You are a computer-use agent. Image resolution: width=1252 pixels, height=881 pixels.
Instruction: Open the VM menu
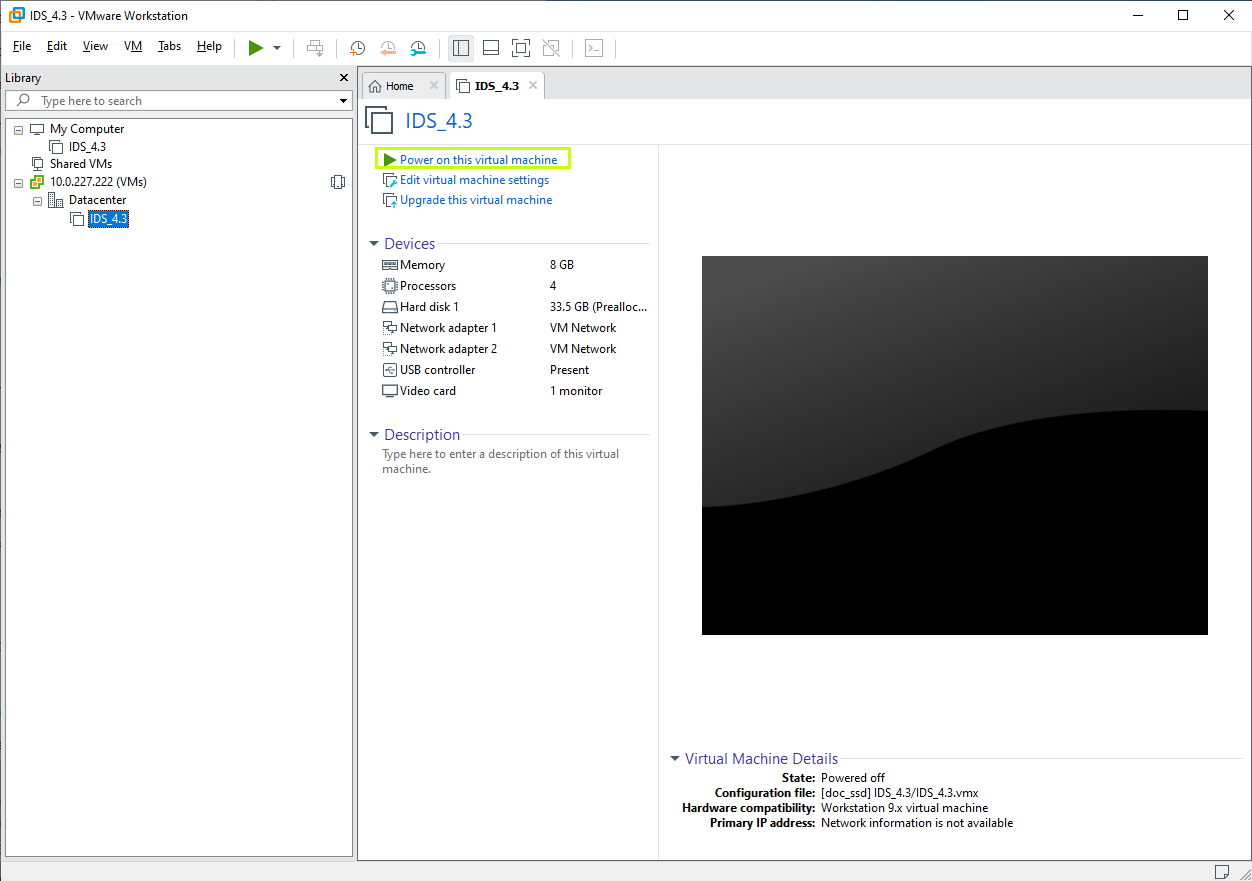point(133,46)
